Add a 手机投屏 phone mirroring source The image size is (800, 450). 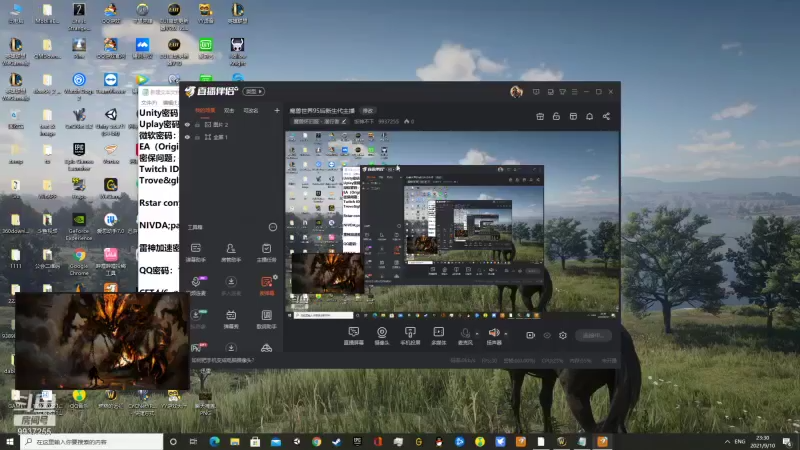410,336
